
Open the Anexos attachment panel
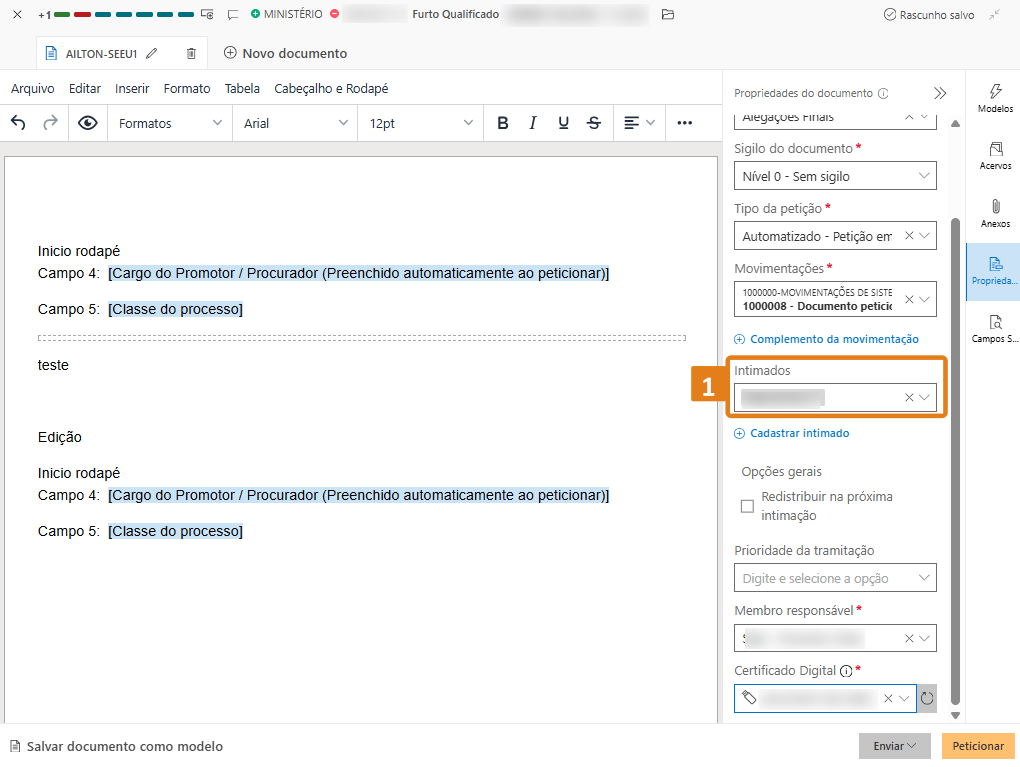pyautogui.click(x=994, y=213)
